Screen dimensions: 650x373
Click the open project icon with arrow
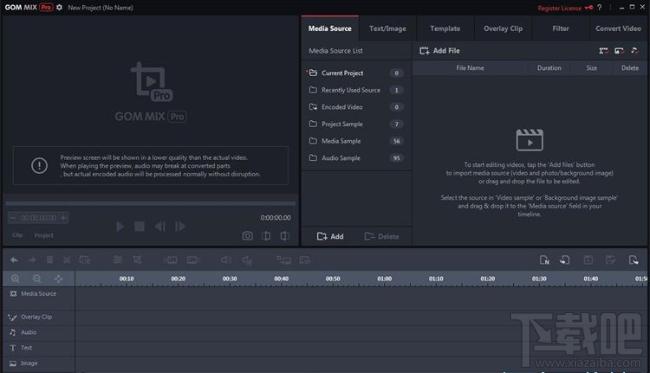[565, 260]
